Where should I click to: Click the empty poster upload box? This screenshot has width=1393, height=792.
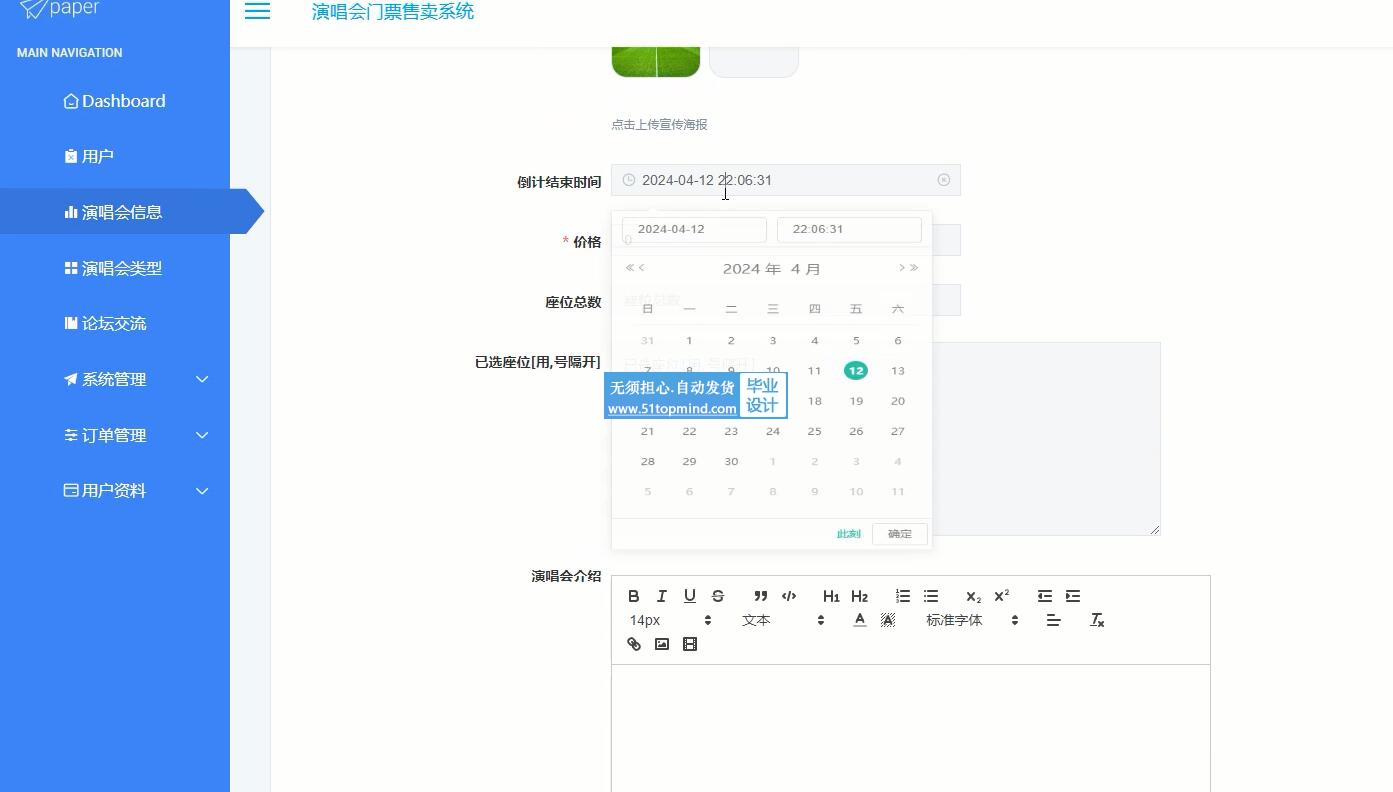click(x=754, y=61)
